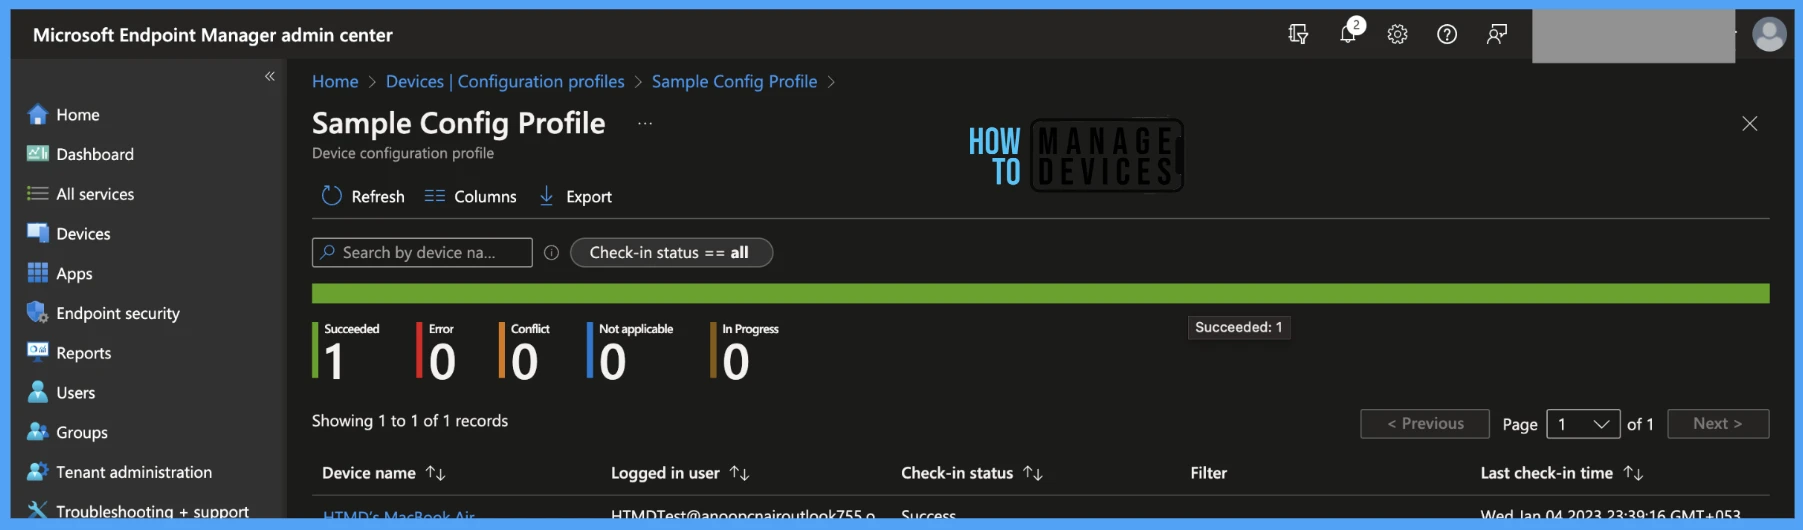Select the Troubleshooting + support wrench icon
Viewport: 1803px width, 530px height.
click(38, 510)
